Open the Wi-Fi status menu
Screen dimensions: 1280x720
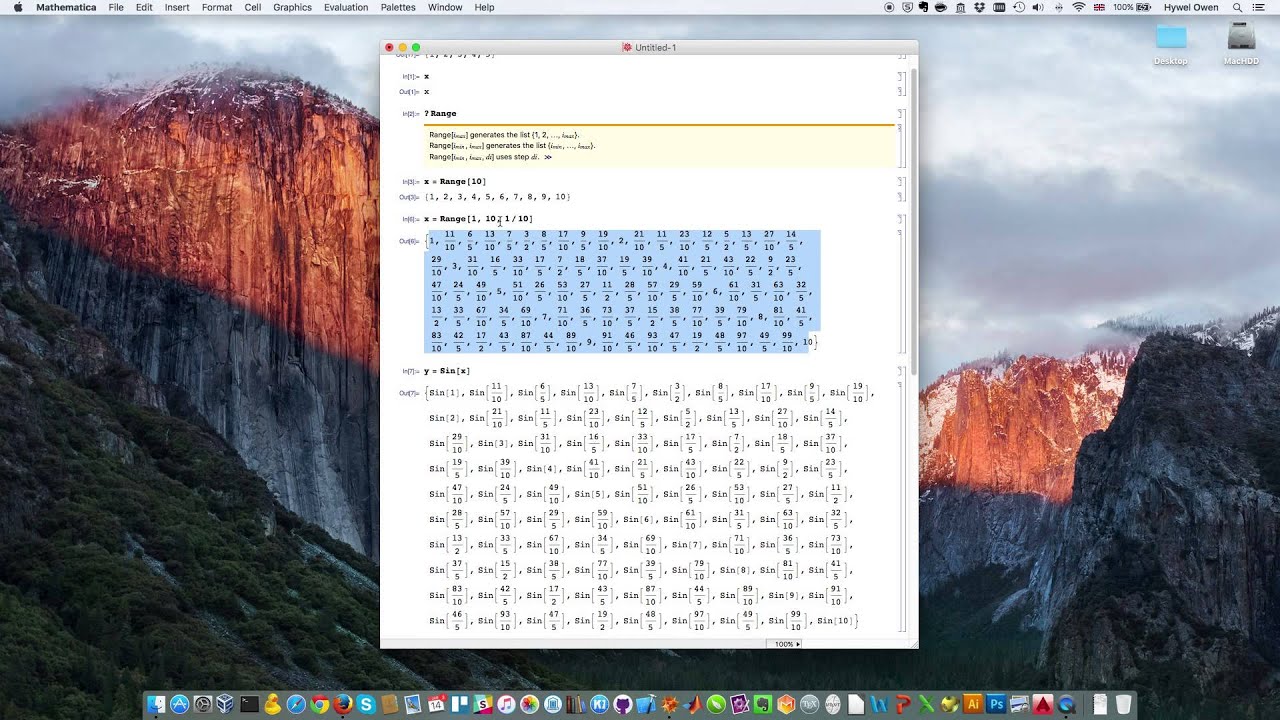pos(1078,7)
